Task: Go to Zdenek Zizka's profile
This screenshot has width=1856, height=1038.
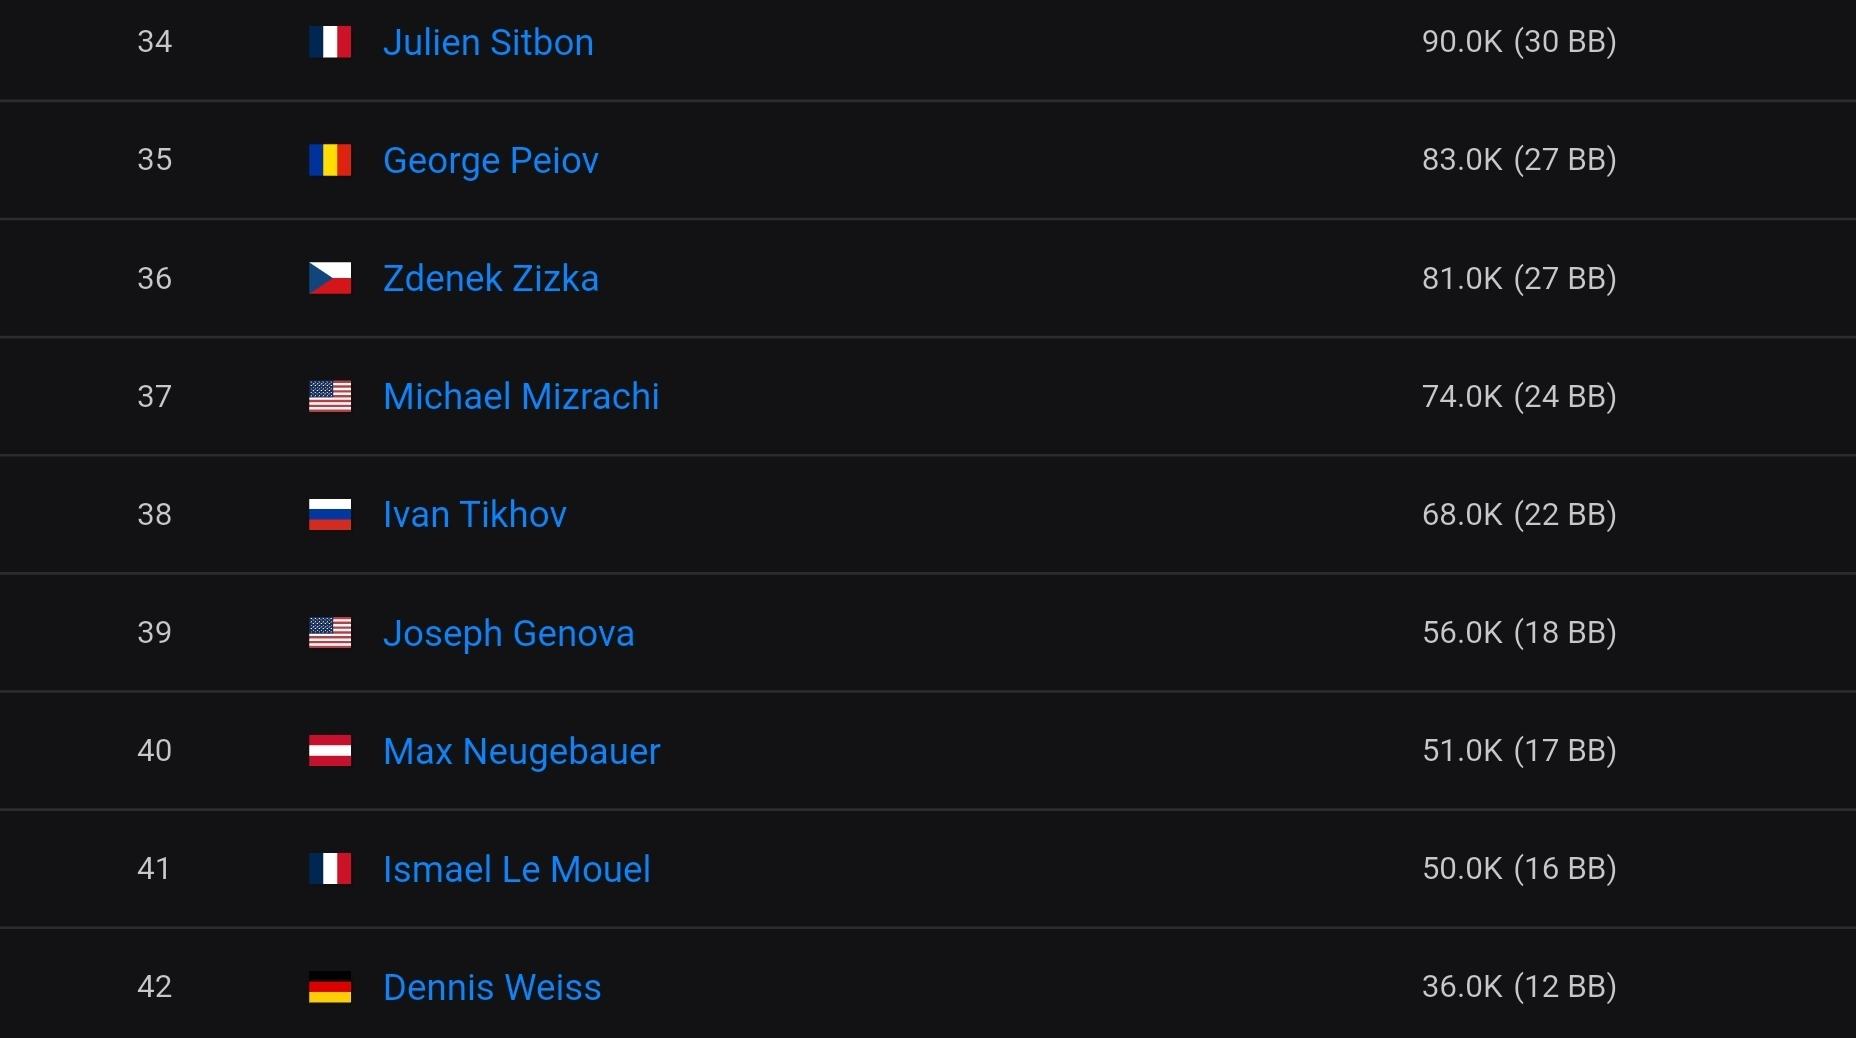Action: 490,278
